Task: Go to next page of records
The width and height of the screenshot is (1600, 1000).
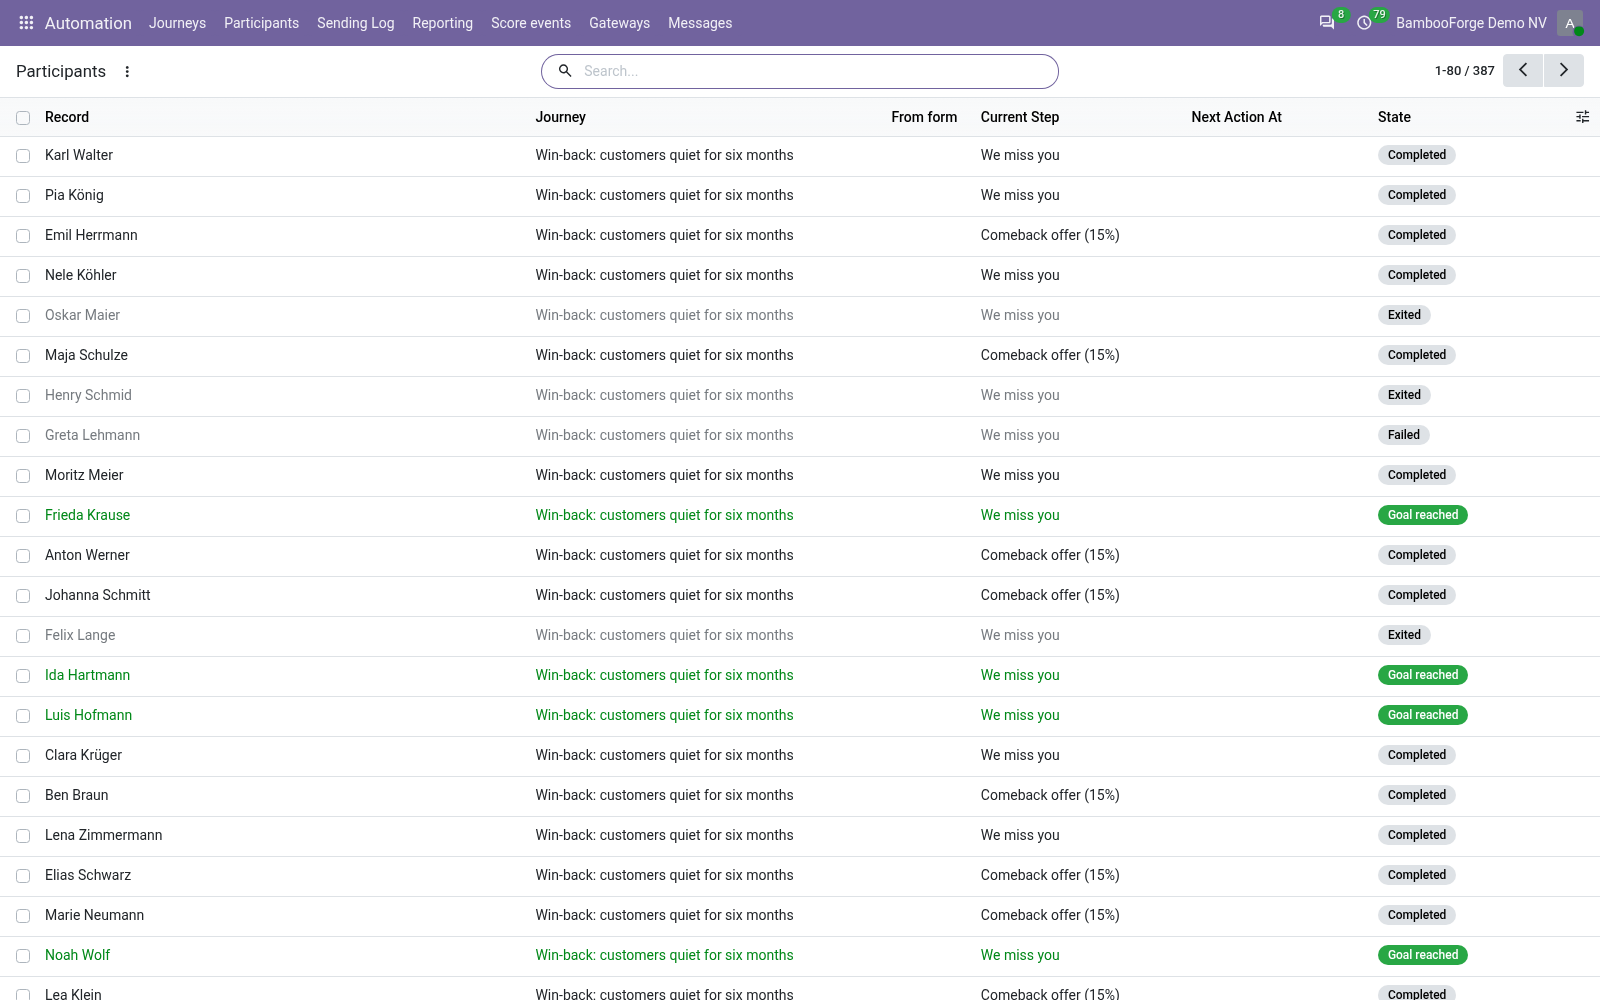Action: 1564,70
